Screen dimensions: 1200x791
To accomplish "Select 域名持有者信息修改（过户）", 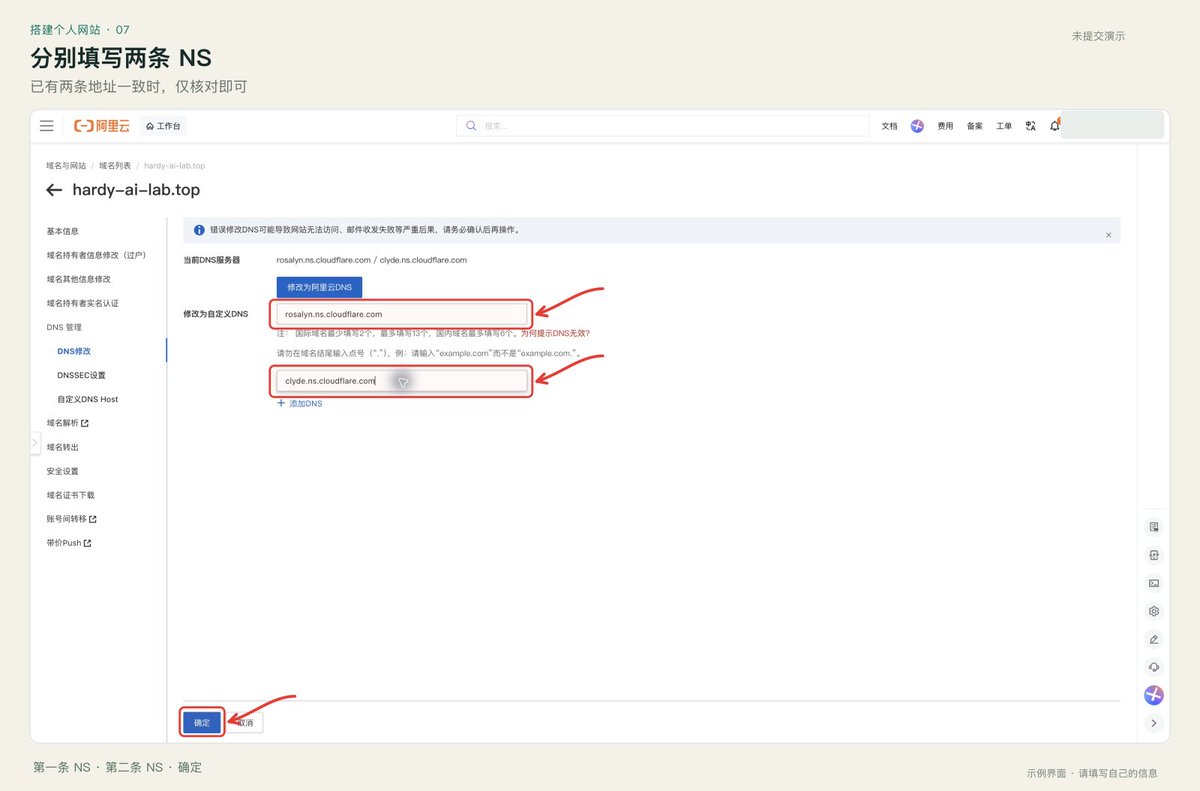I will pos(96,255).
